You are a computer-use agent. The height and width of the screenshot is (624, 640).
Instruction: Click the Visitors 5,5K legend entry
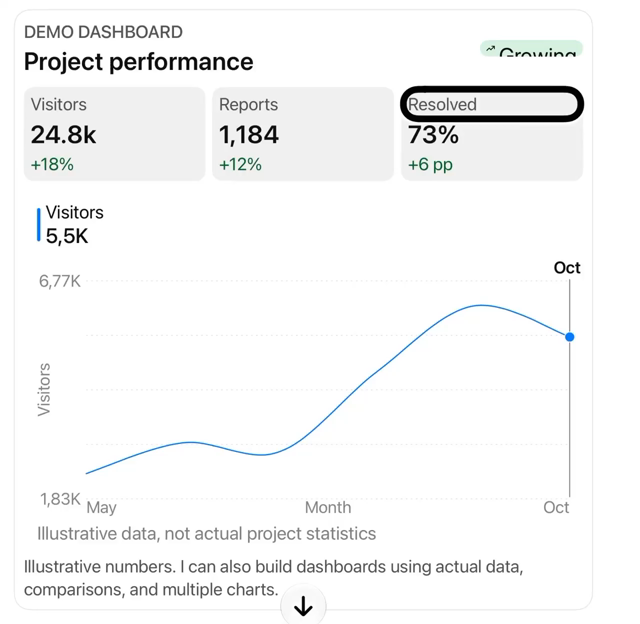pos(70,224)
